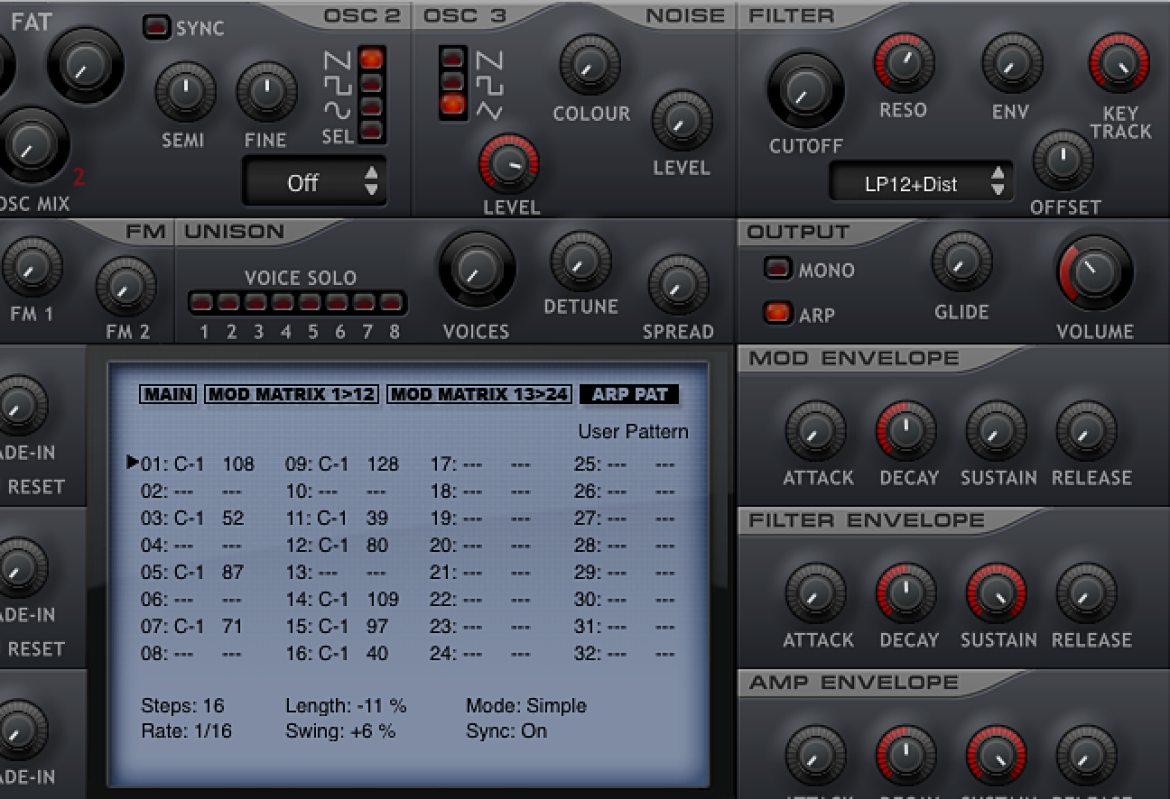Click the 'Rate: 1/16' value
The height and width of the screenshot is (799, 1170).
pyautogui.click(x=187, y=731)
